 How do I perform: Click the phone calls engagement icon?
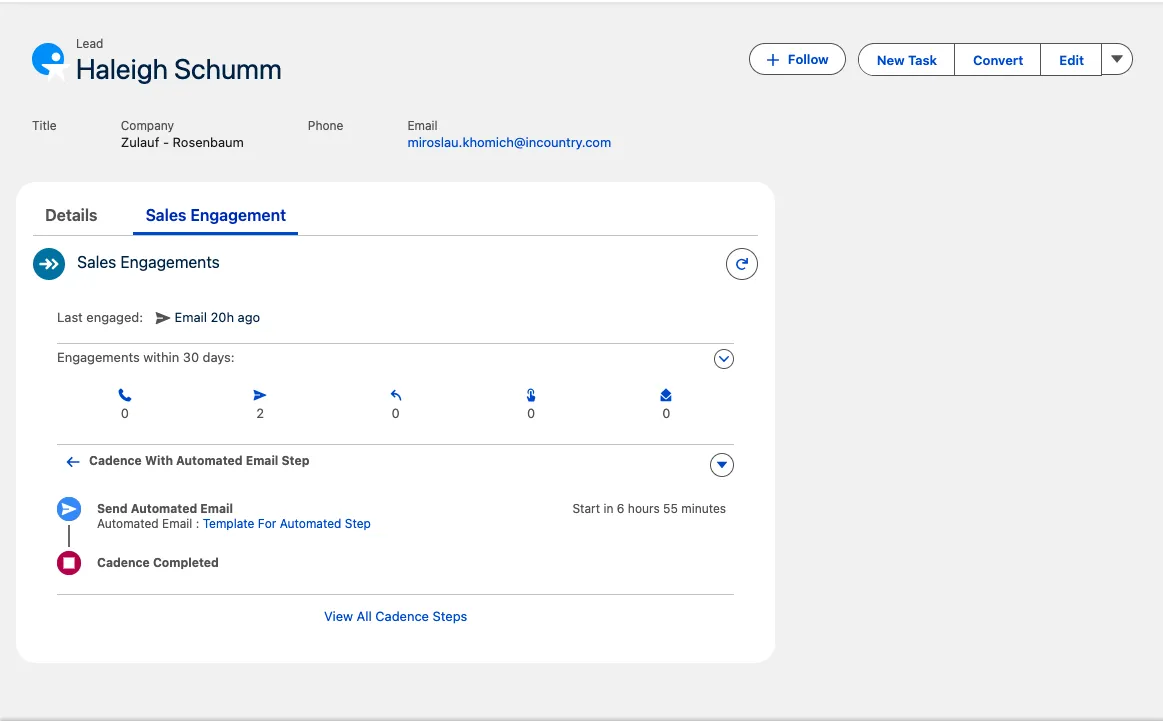tap(124, 396)
